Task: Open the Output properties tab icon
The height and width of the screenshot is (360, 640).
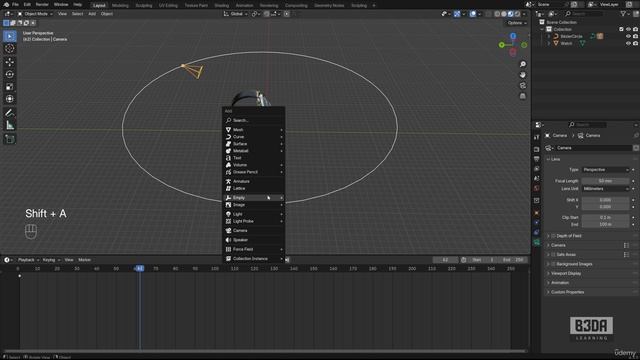Action: click(537, 159)
